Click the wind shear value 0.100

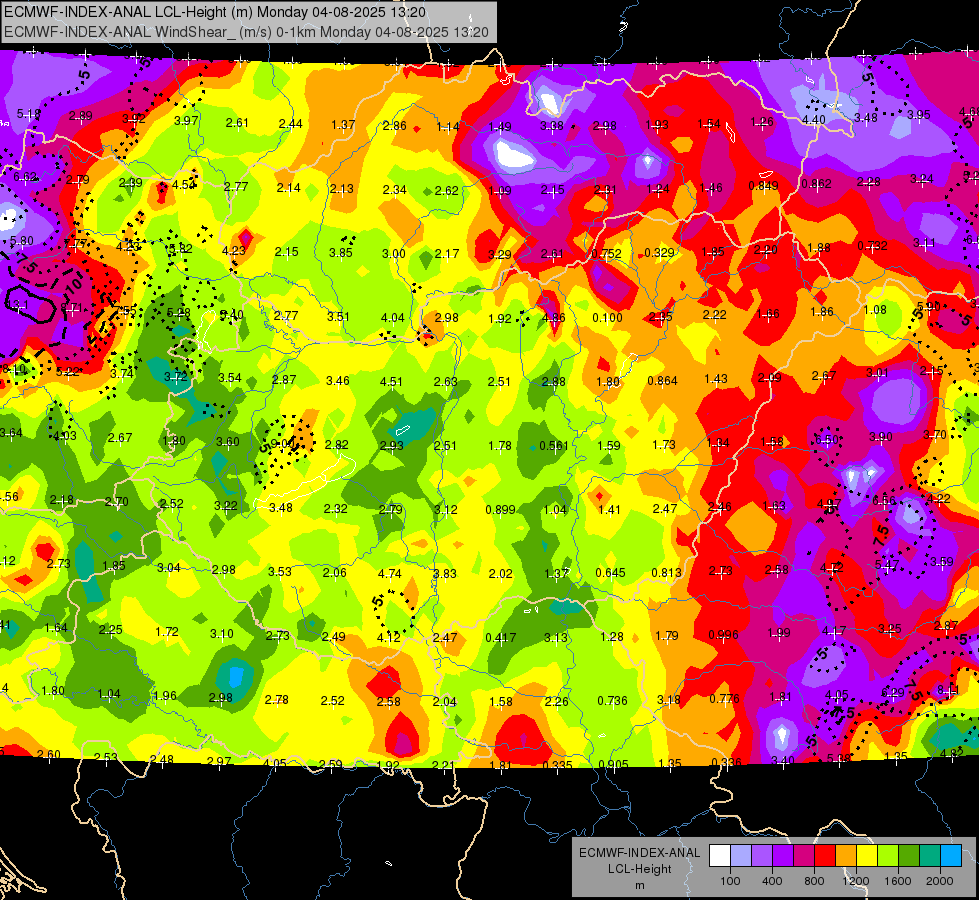pos(608,318)
